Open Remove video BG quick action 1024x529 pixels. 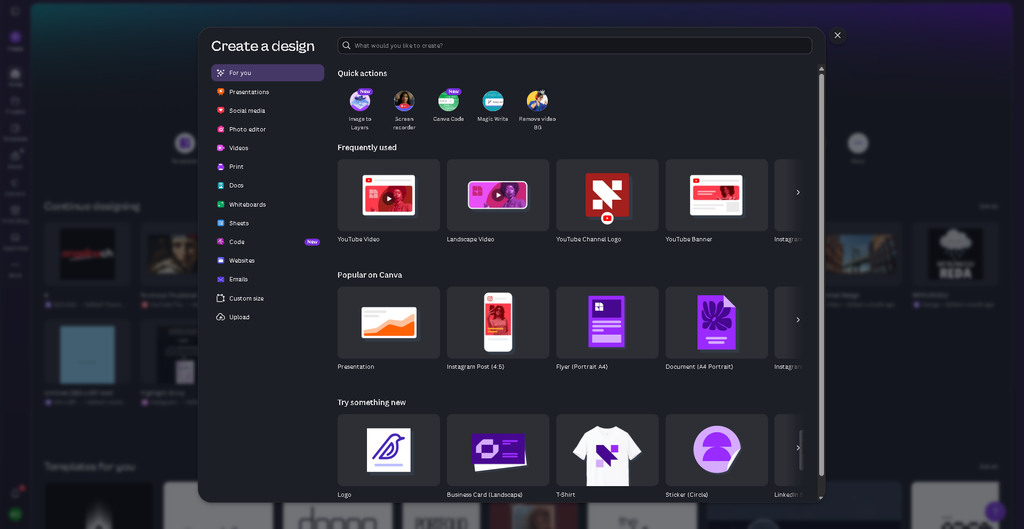(537, 109)
